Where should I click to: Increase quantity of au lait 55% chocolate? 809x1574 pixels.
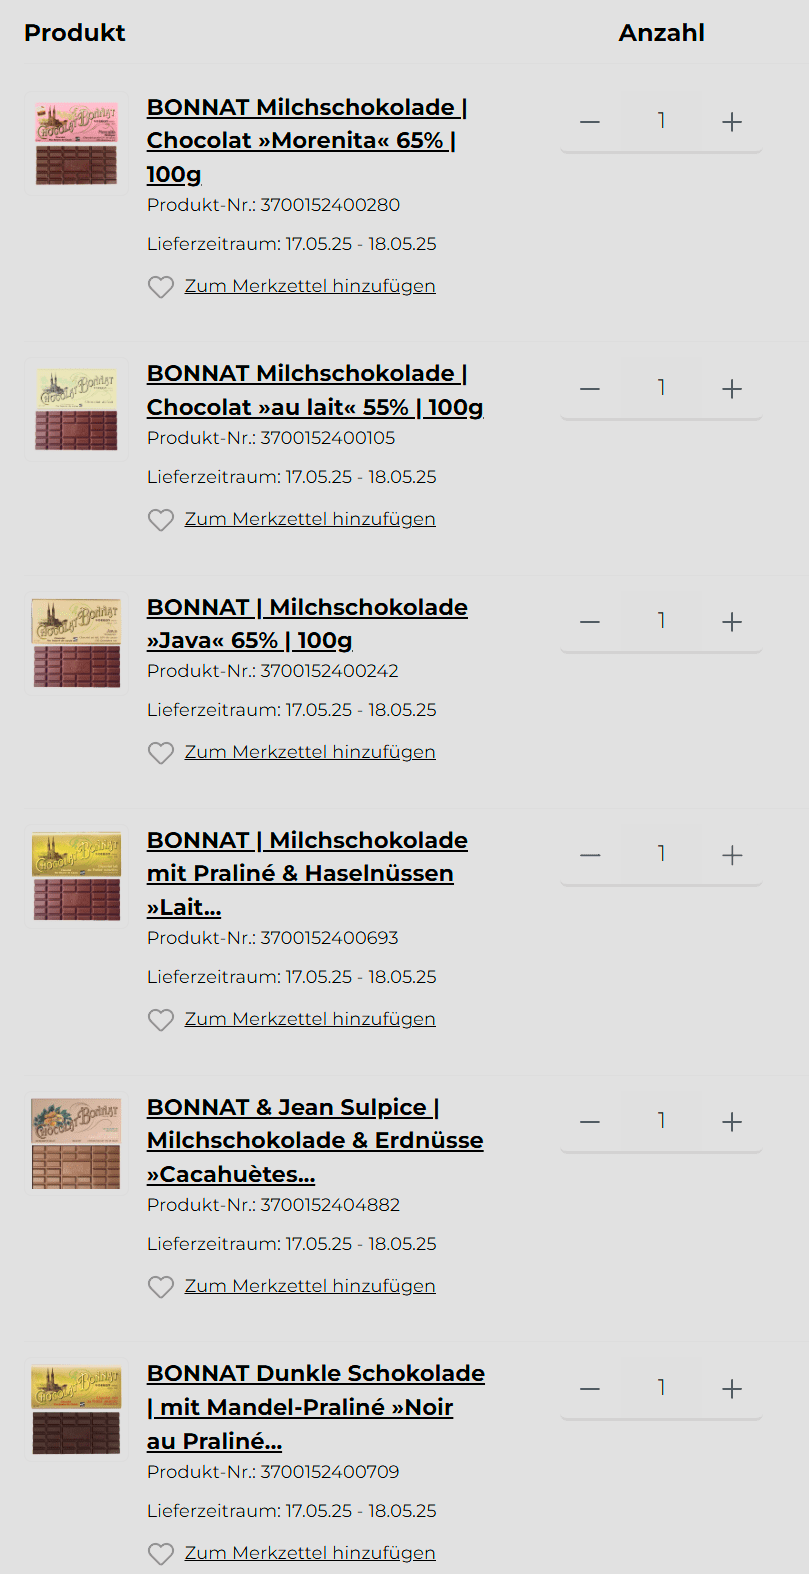(732, 389)
